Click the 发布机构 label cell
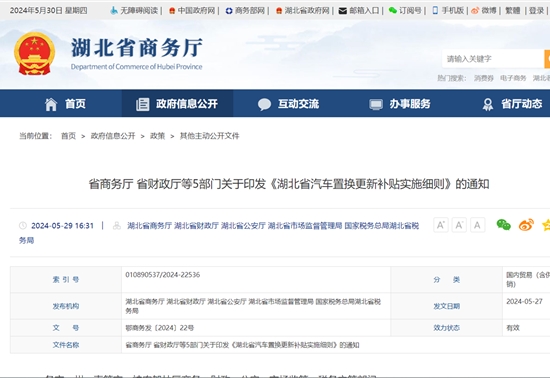This screenshot has height=378, width=550. 66,306
